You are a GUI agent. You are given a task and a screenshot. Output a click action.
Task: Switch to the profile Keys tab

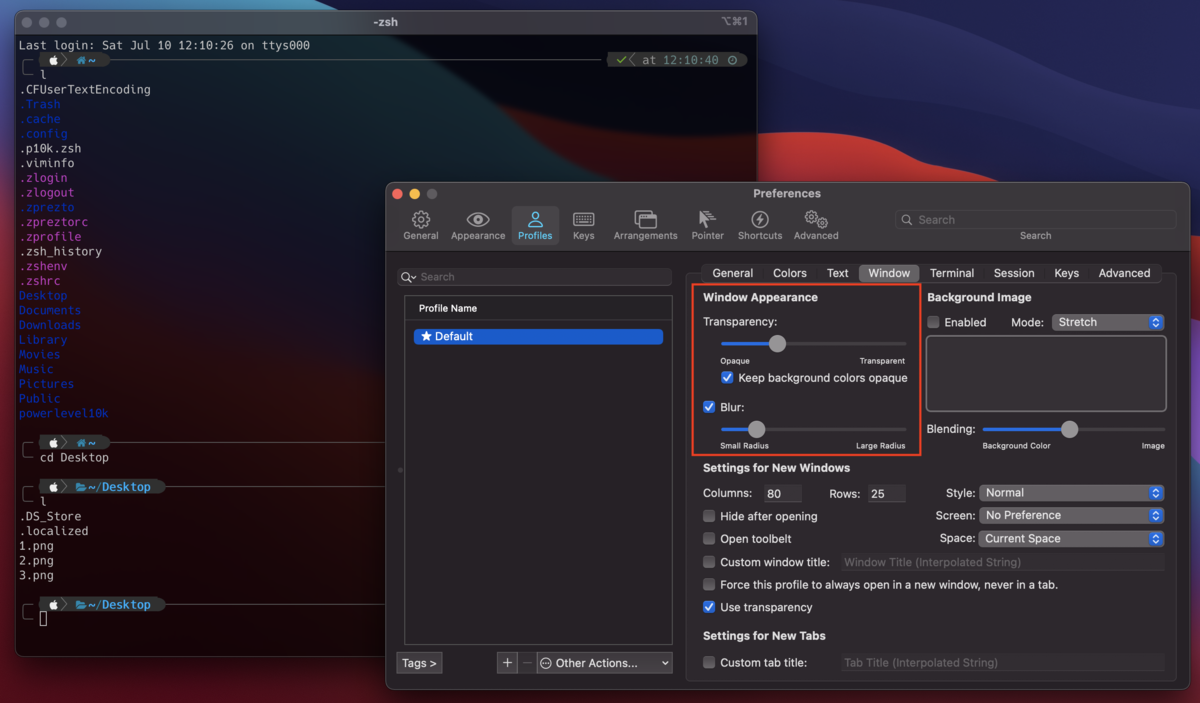click(x=1067, y=273)
